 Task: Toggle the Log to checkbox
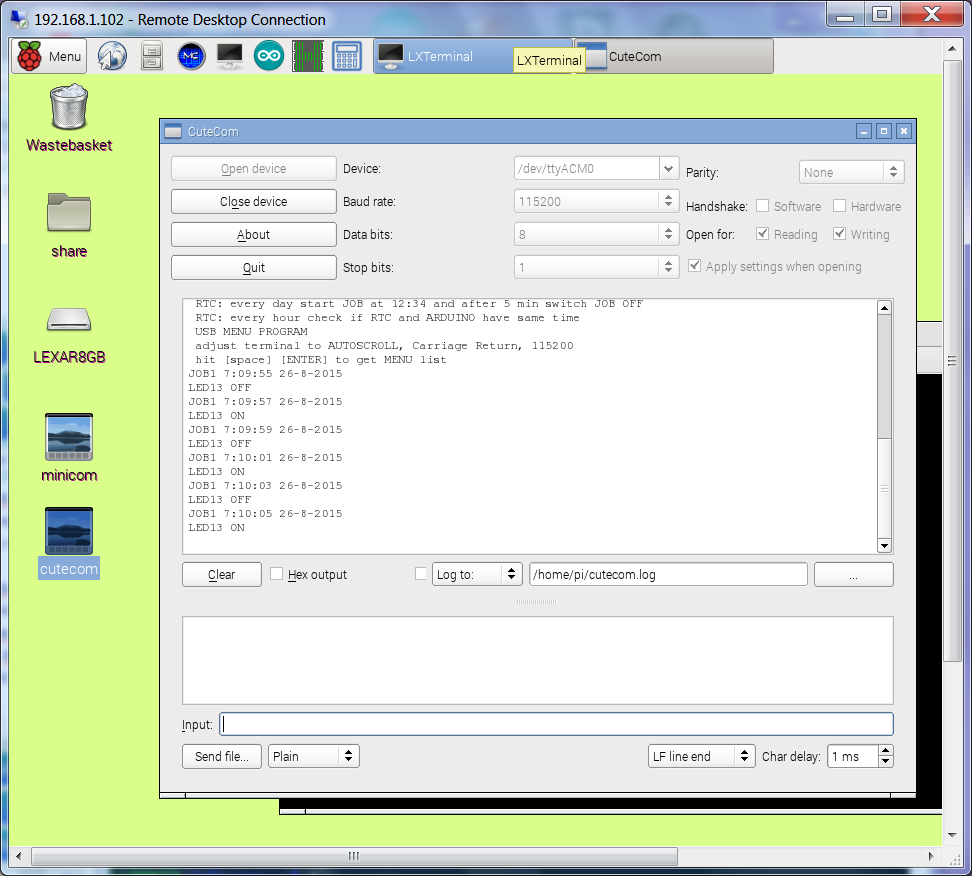421,574
